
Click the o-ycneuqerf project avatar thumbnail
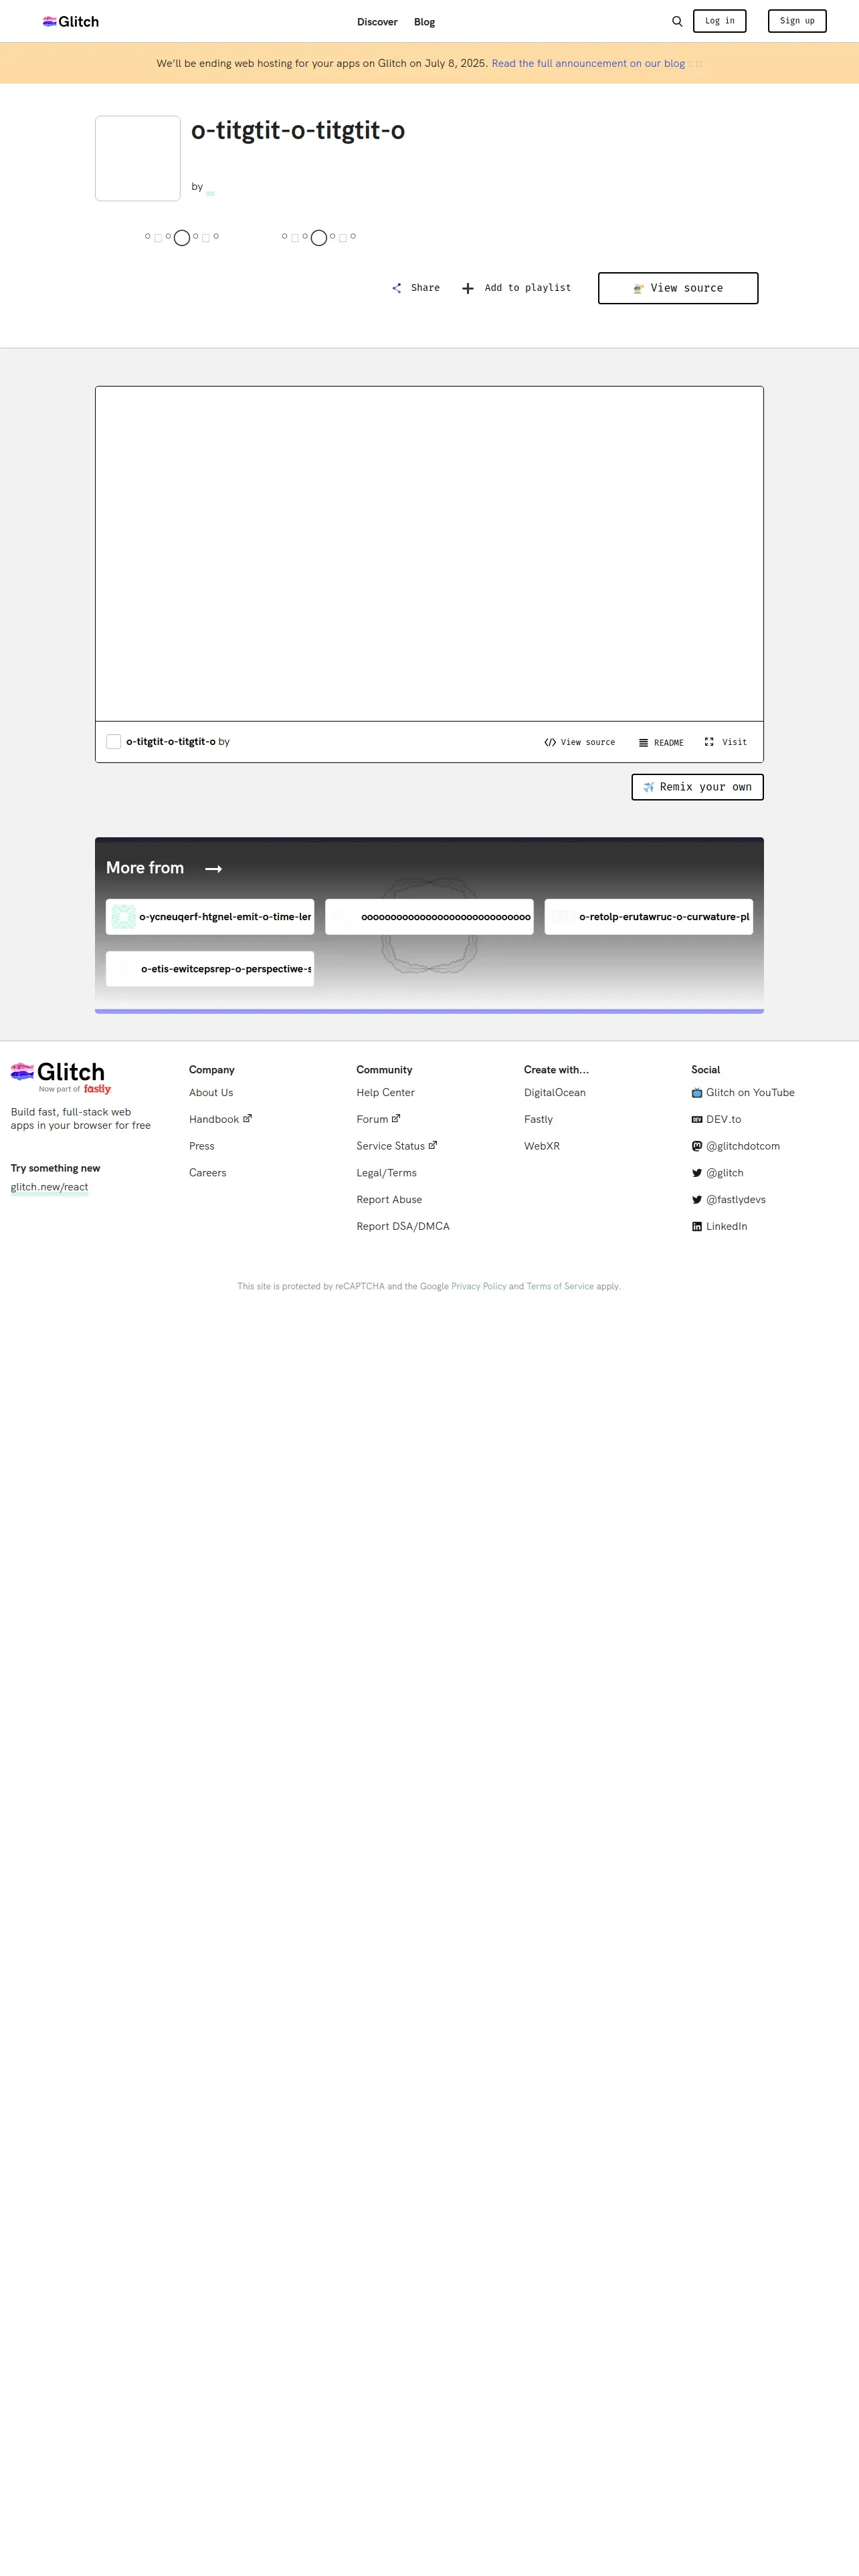point(123,917)
